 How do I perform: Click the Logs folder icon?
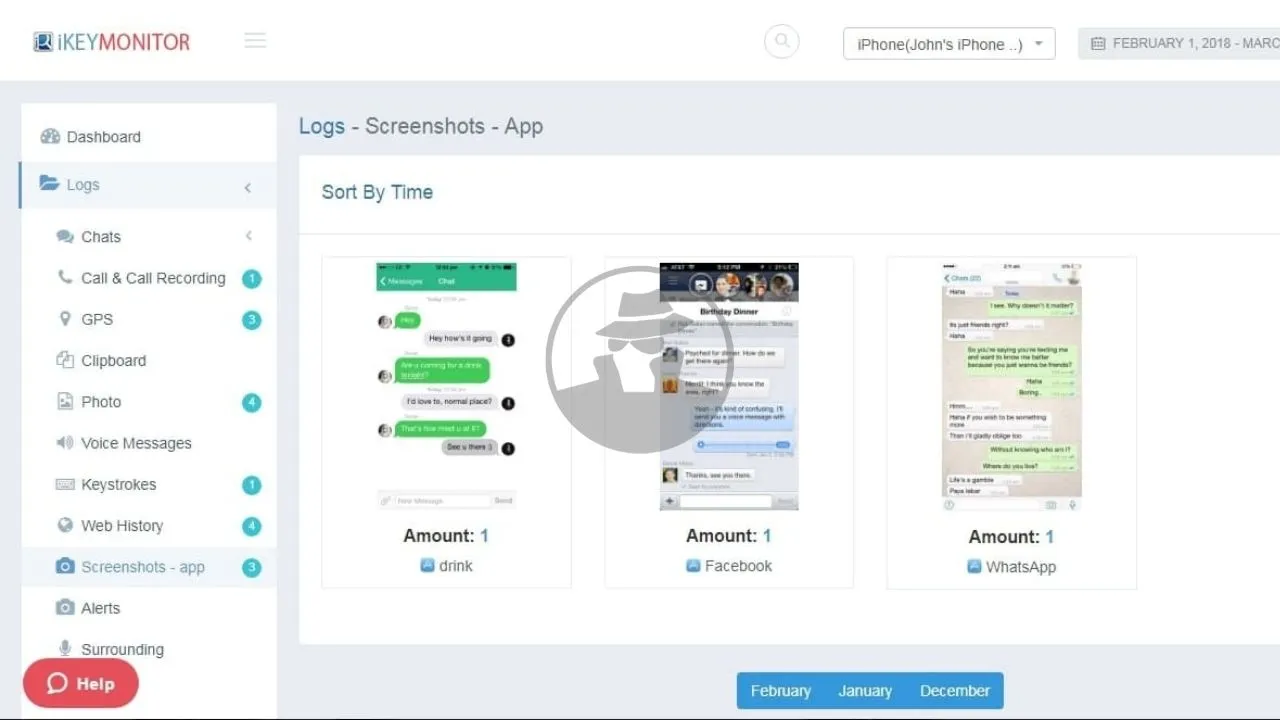[49, 183]
